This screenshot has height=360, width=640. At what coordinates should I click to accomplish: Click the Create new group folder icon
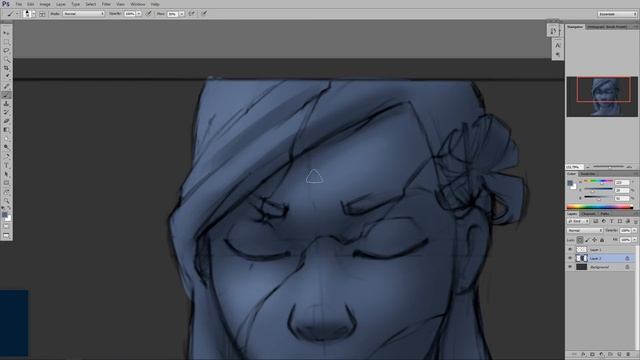[610, 355]
